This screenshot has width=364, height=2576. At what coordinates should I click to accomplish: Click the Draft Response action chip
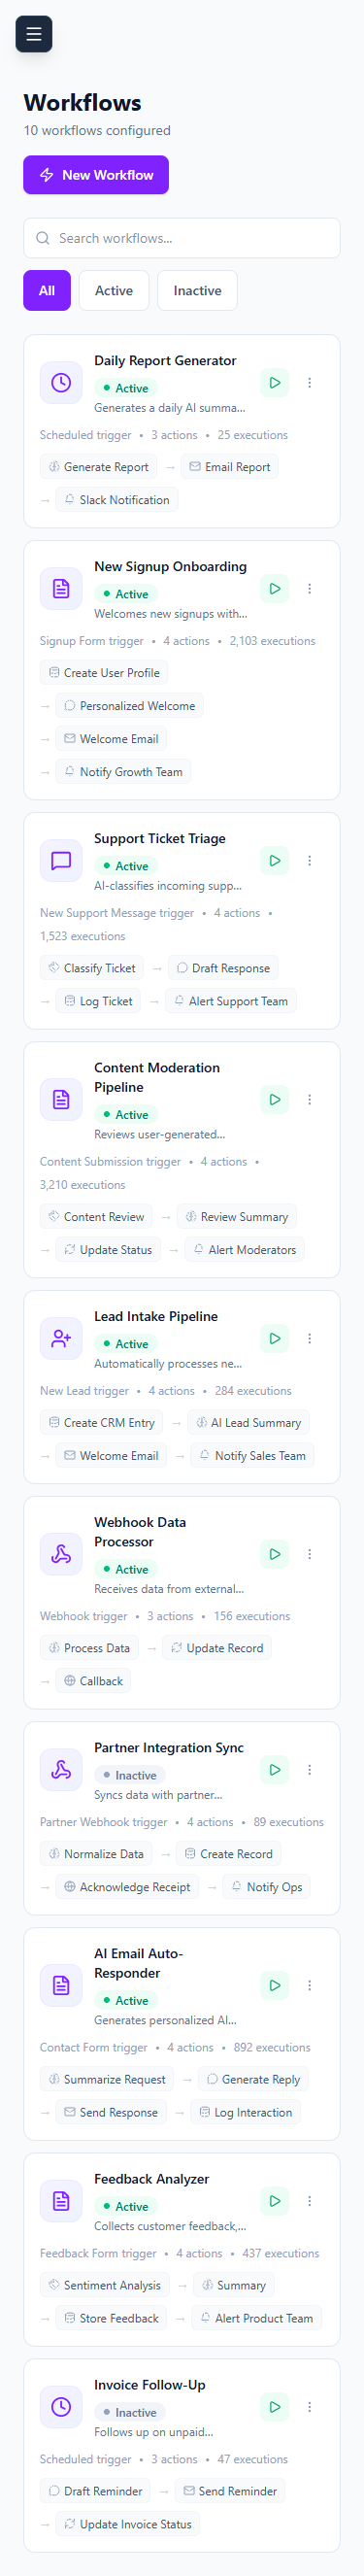pos(223,968)
